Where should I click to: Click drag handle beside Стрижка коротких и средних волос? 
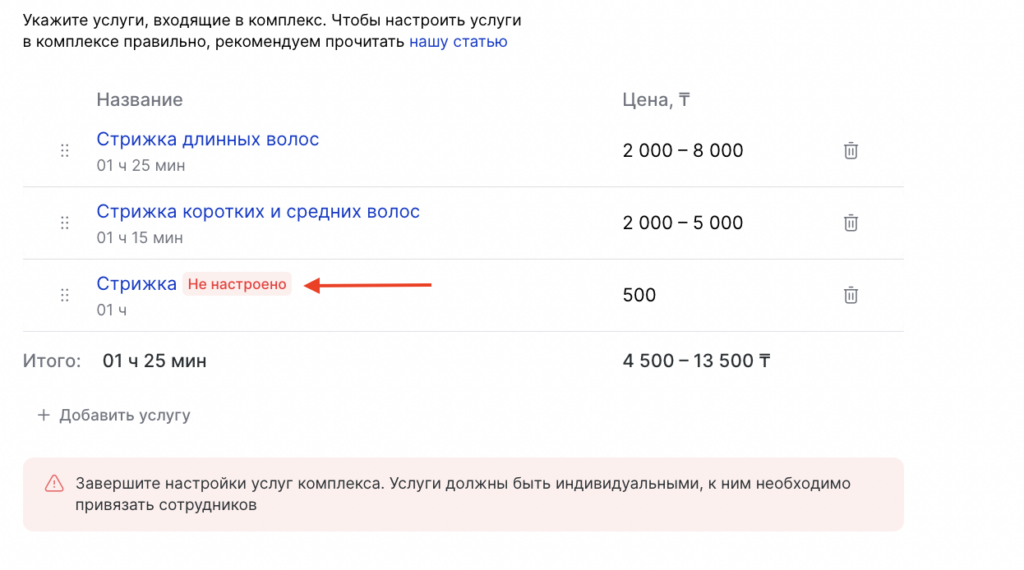coord(65,223)
